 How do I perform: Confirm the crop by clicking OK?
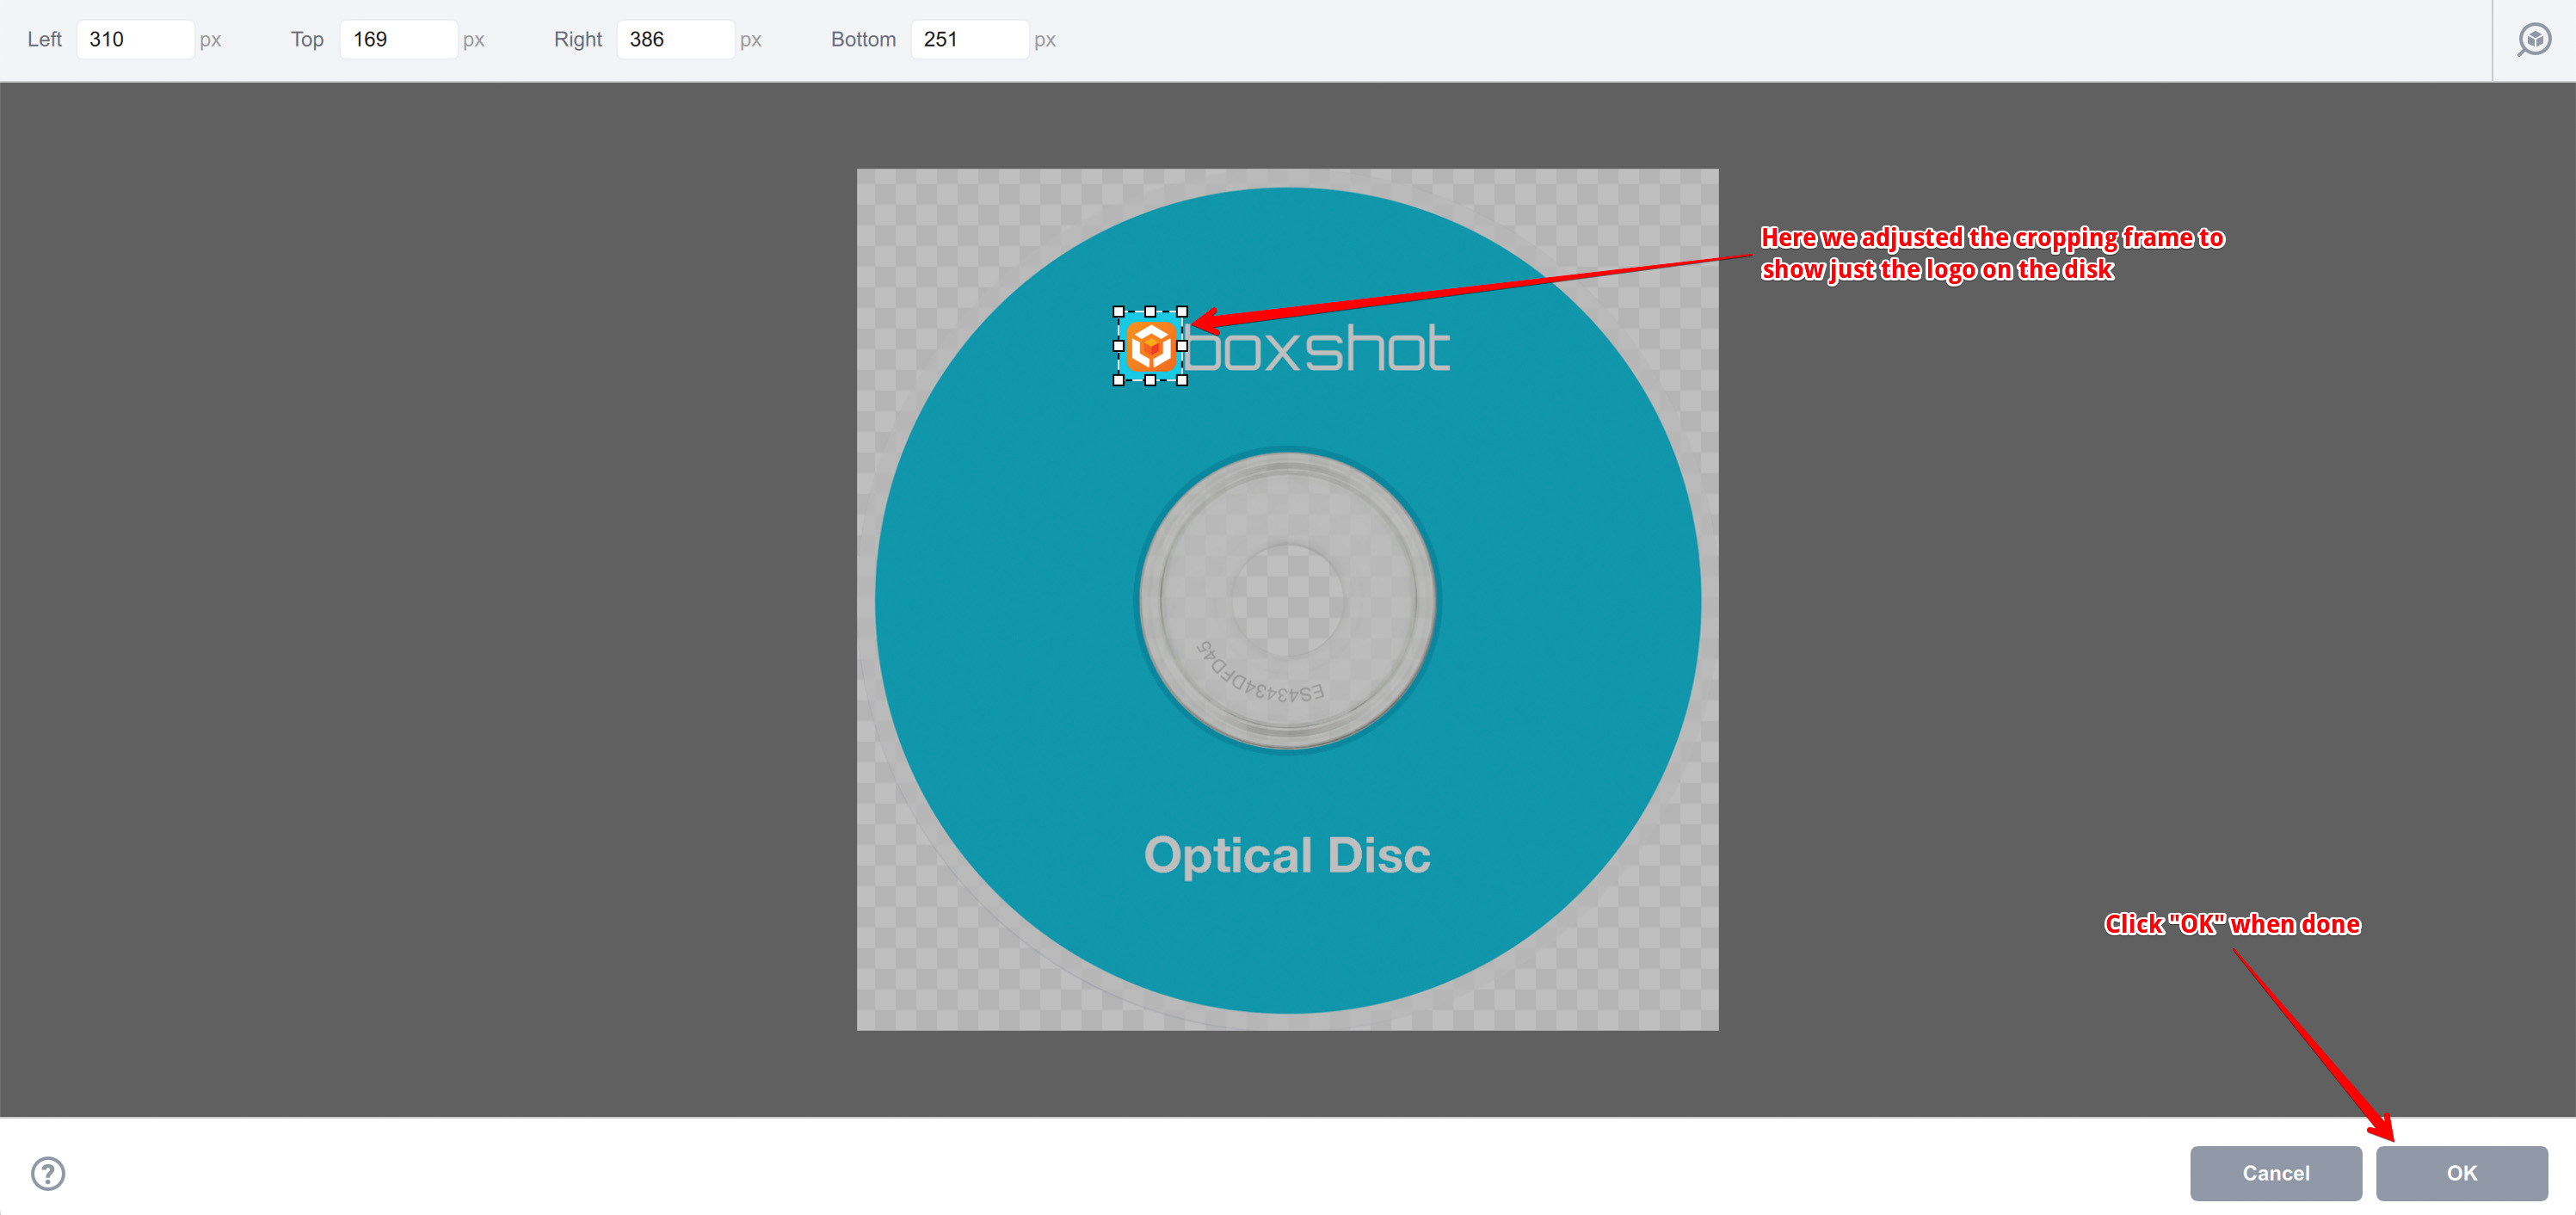tap(2461, 1172)
